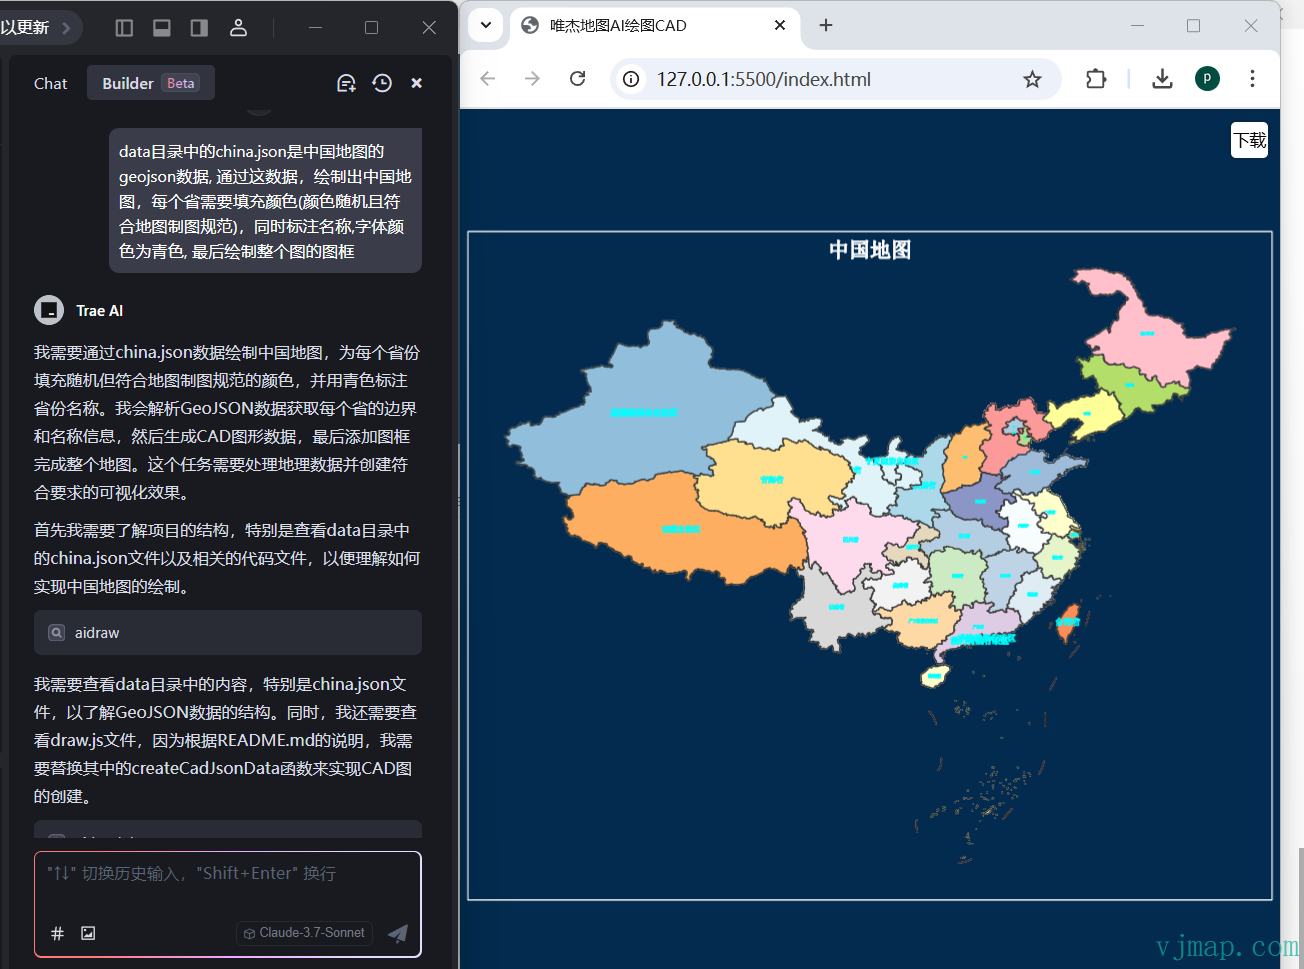Expand the browser tab search dropdown
This screenshot has width=1304, height=969.
(x=486, y=25)
